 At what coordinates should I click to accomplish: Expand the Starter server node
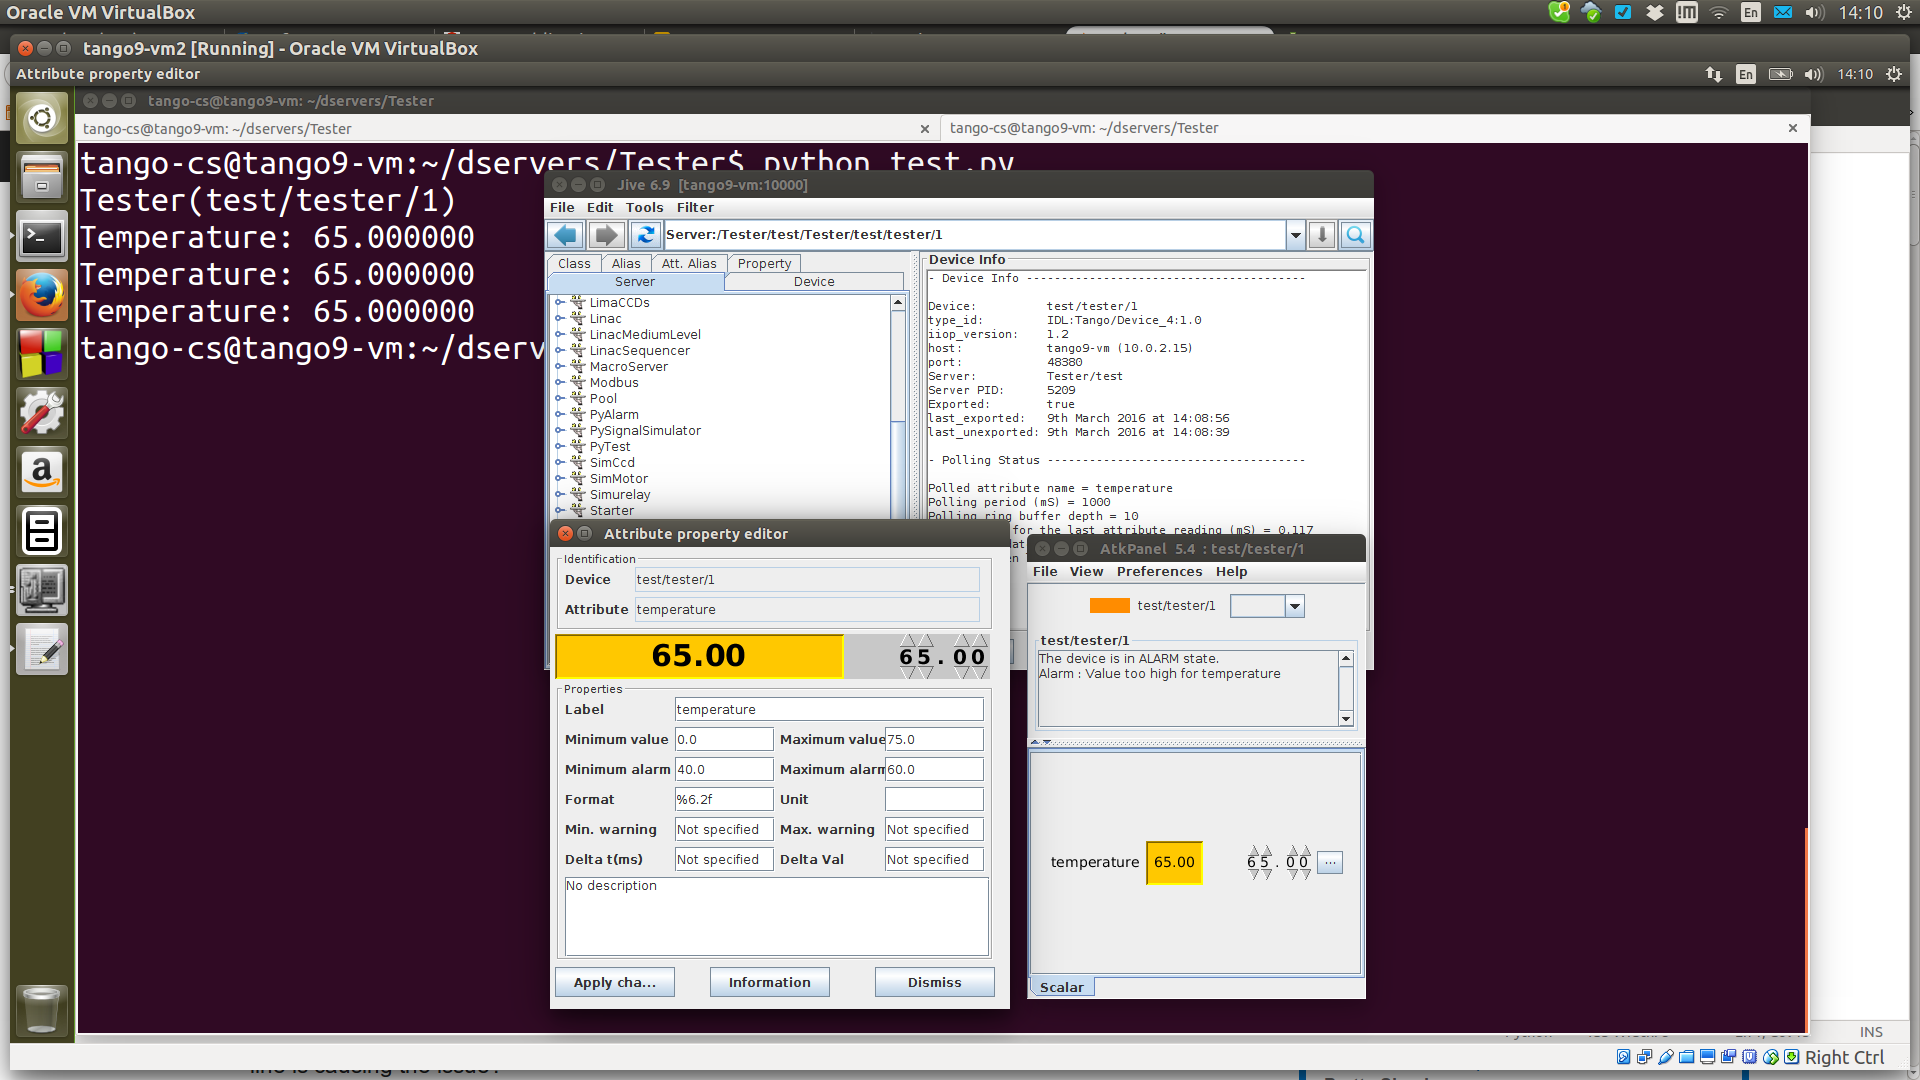[x=560, y=511]
